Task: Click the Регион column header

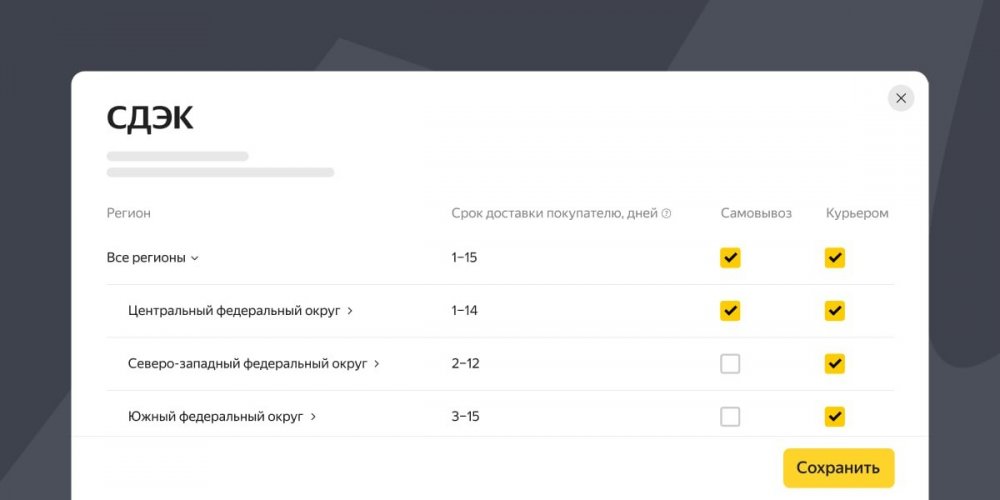Action: (129, 213)
